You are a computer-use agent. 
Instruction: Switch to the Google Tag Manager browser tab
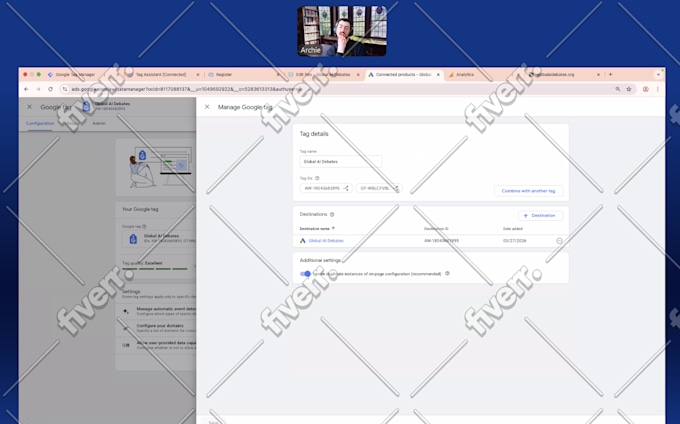pyautogui.click(x=80, y=75)
